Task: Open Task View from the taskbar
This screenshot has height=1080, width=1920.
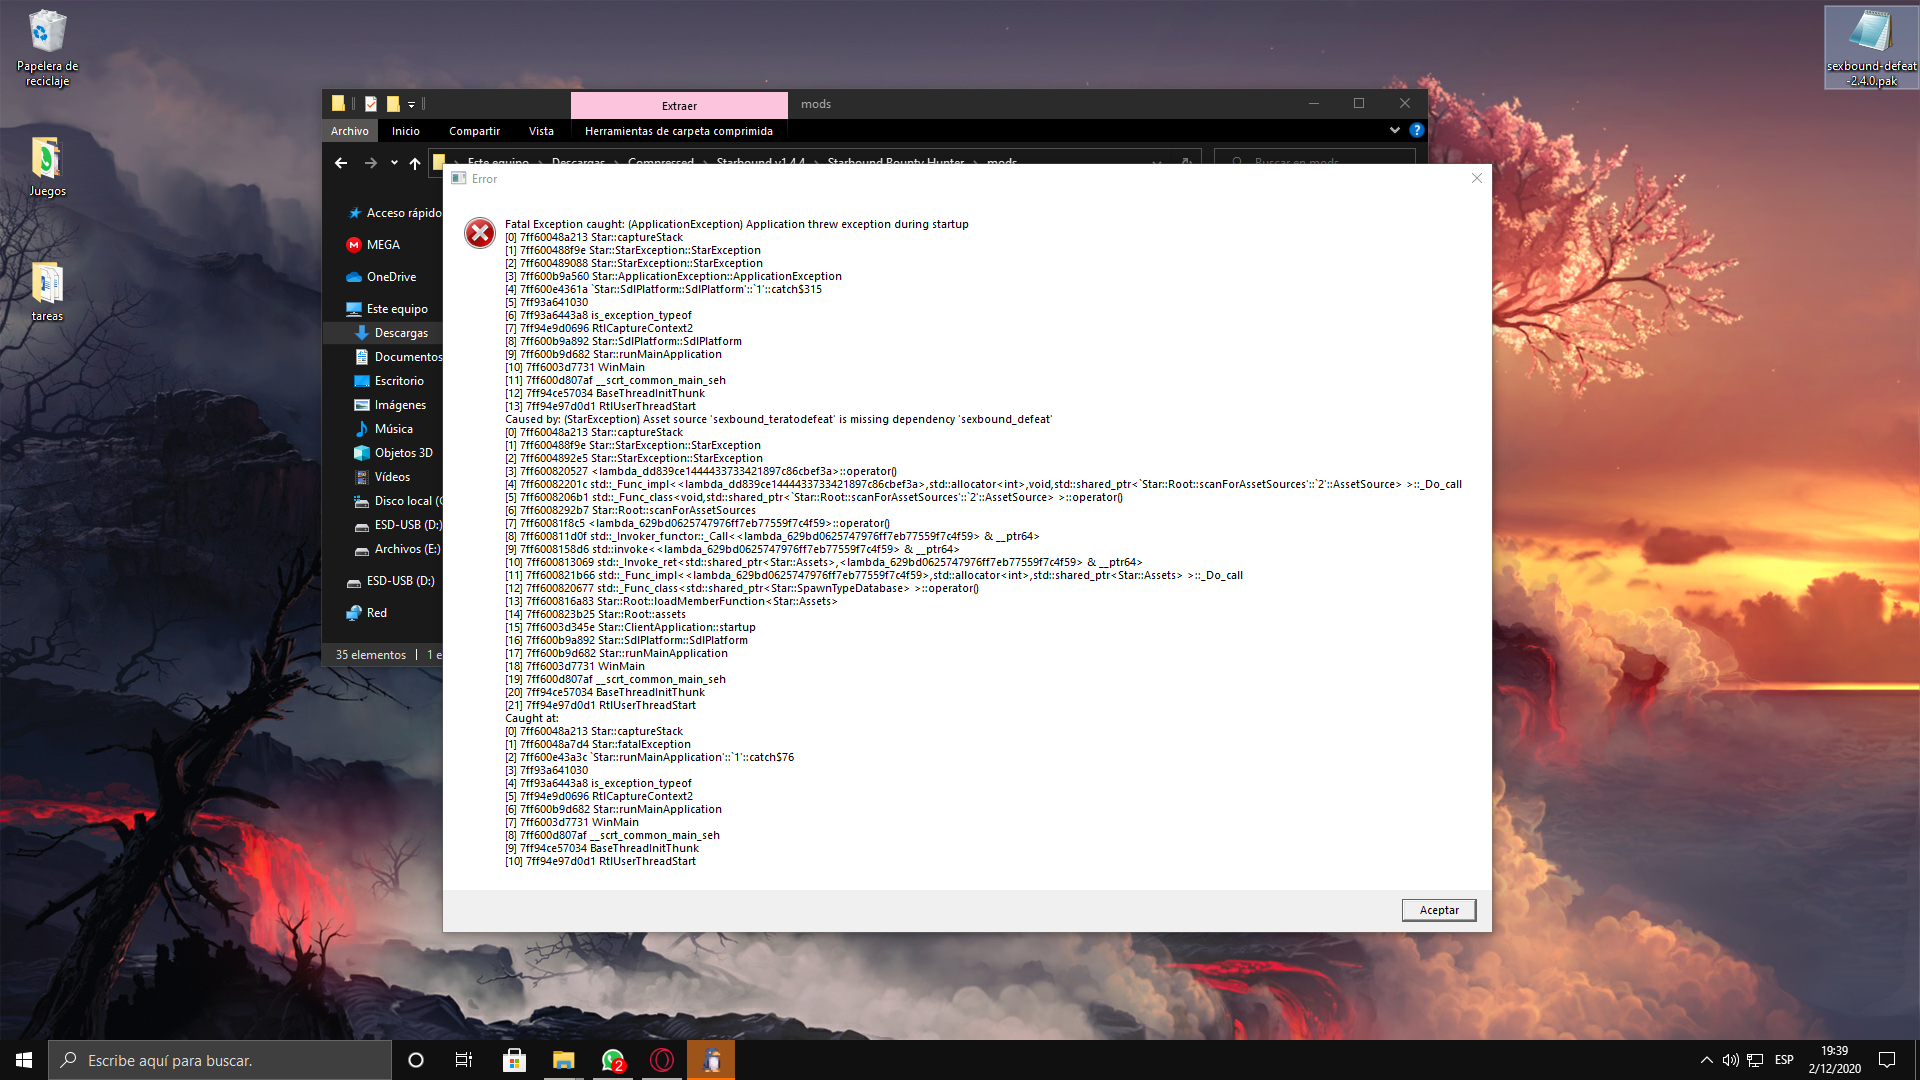Action: (x=464, y=1060)
